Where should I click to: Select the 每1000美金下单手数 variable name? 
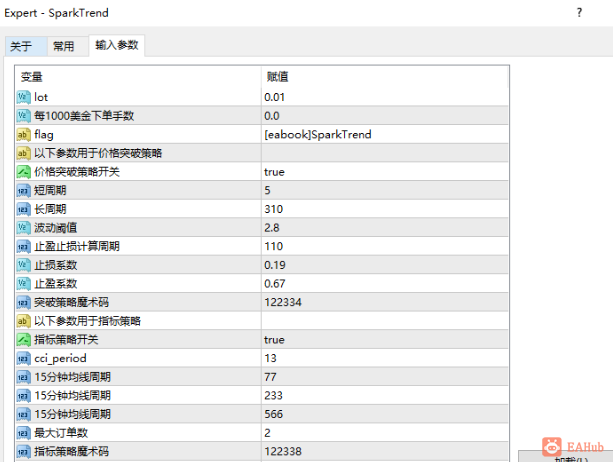click(x=84, y=116)
